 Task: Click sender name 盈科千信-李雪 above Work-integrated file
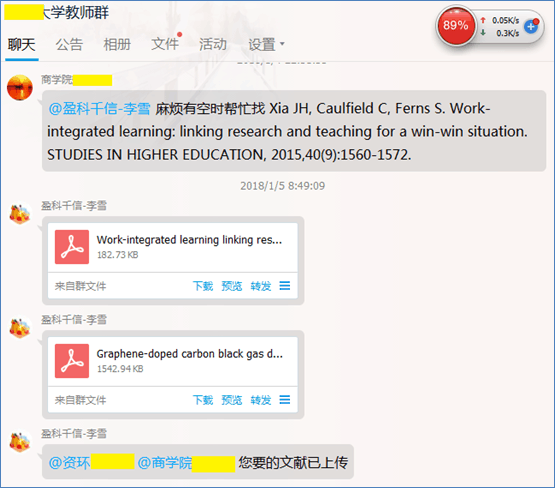click(x=74, y=206)
